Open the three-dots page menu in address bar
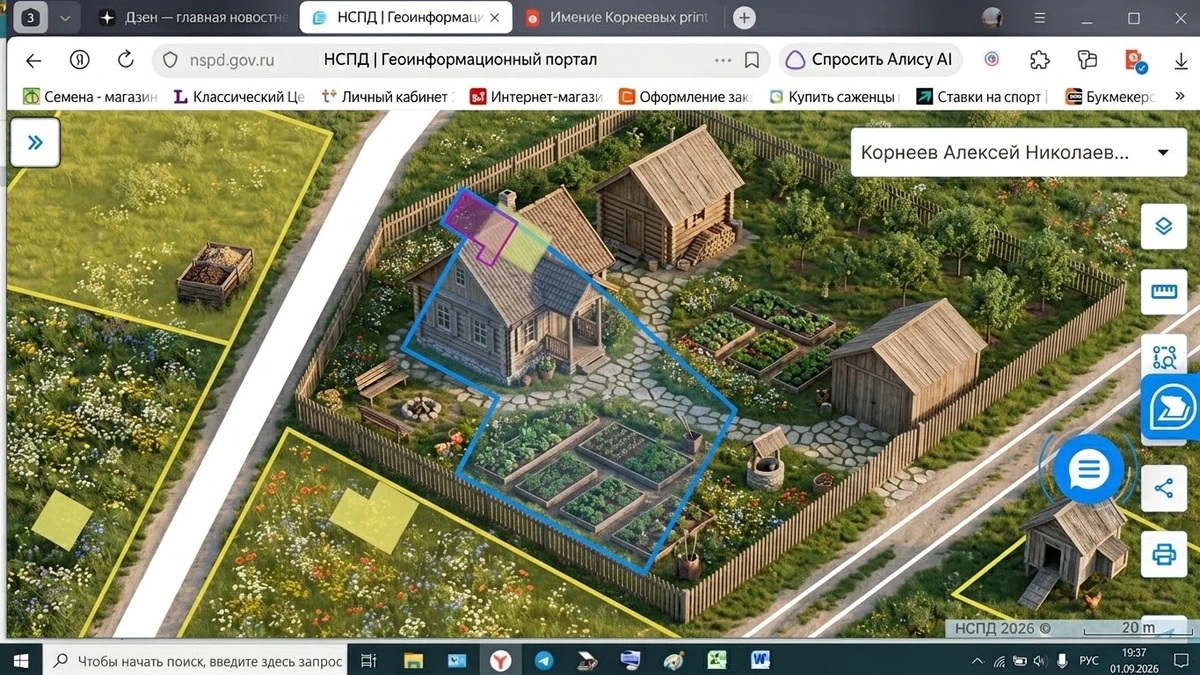 (723, 60)
